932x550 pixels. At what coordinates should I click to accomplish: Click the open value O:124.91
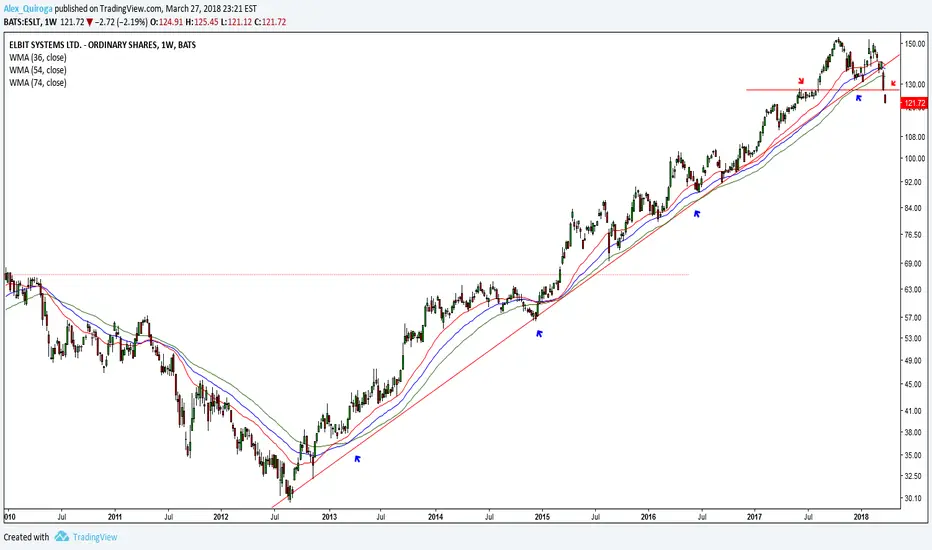point(168,22)
